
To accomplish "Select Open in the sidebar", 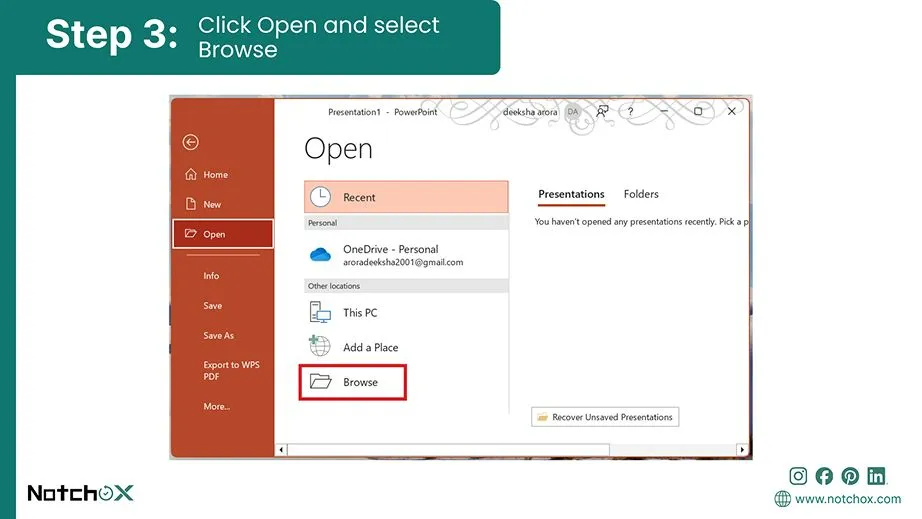I will [223, 234].
